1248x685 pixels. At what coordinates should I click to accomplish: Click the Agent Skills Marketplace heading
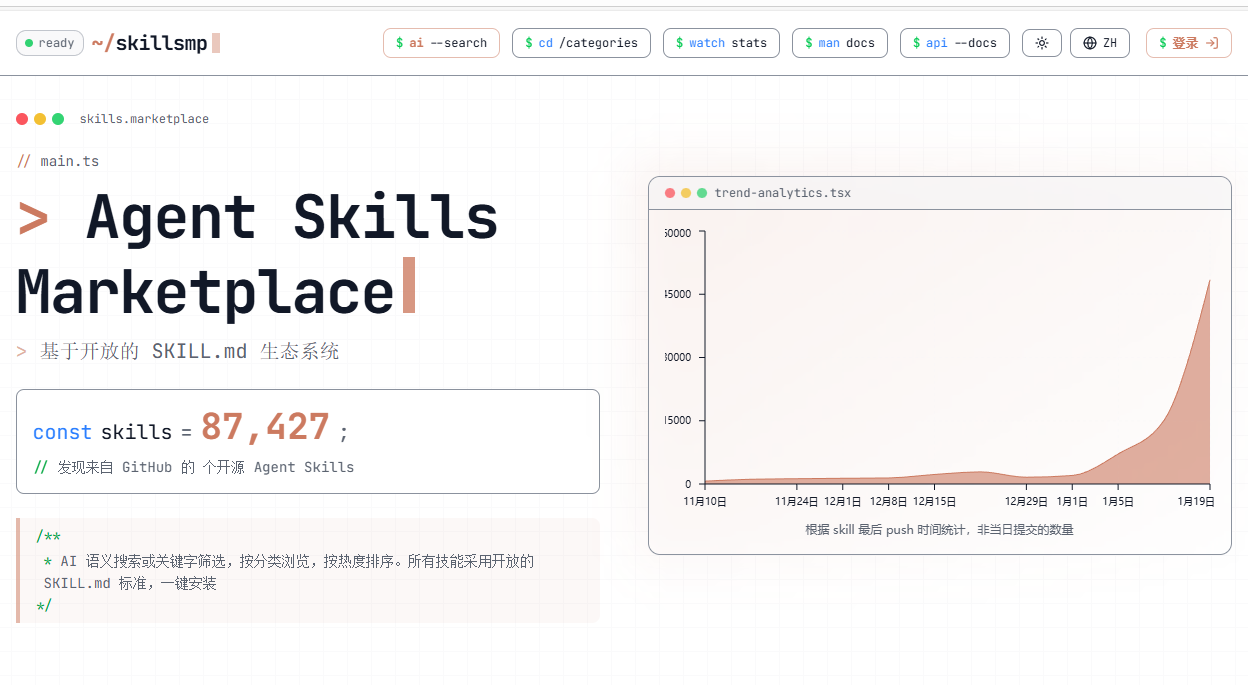pos(258,254)
